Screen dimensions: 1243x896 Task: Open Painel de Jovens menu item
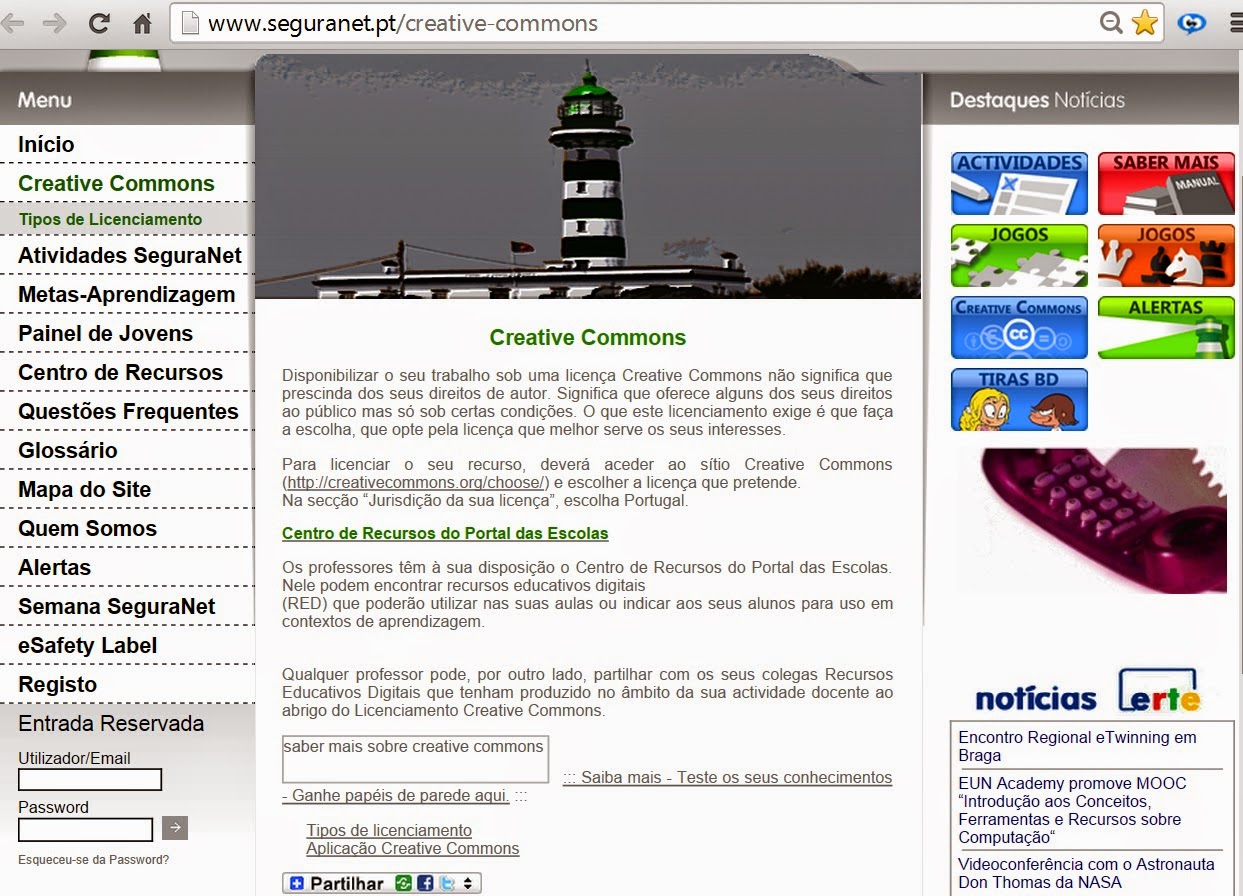point(105,333)
